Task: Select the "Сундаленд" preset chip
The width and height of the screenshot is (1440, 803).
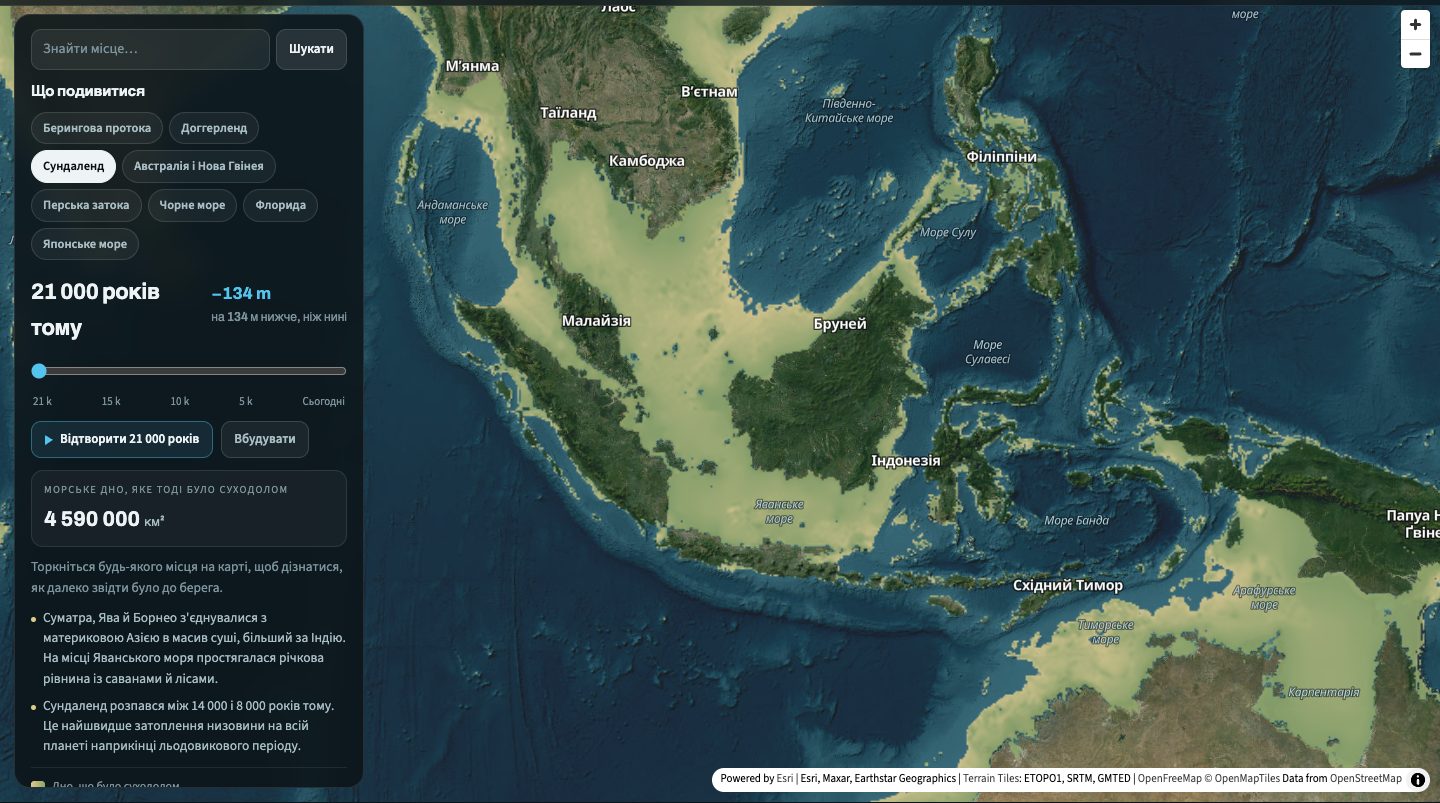Action: (x=73, y=166)
